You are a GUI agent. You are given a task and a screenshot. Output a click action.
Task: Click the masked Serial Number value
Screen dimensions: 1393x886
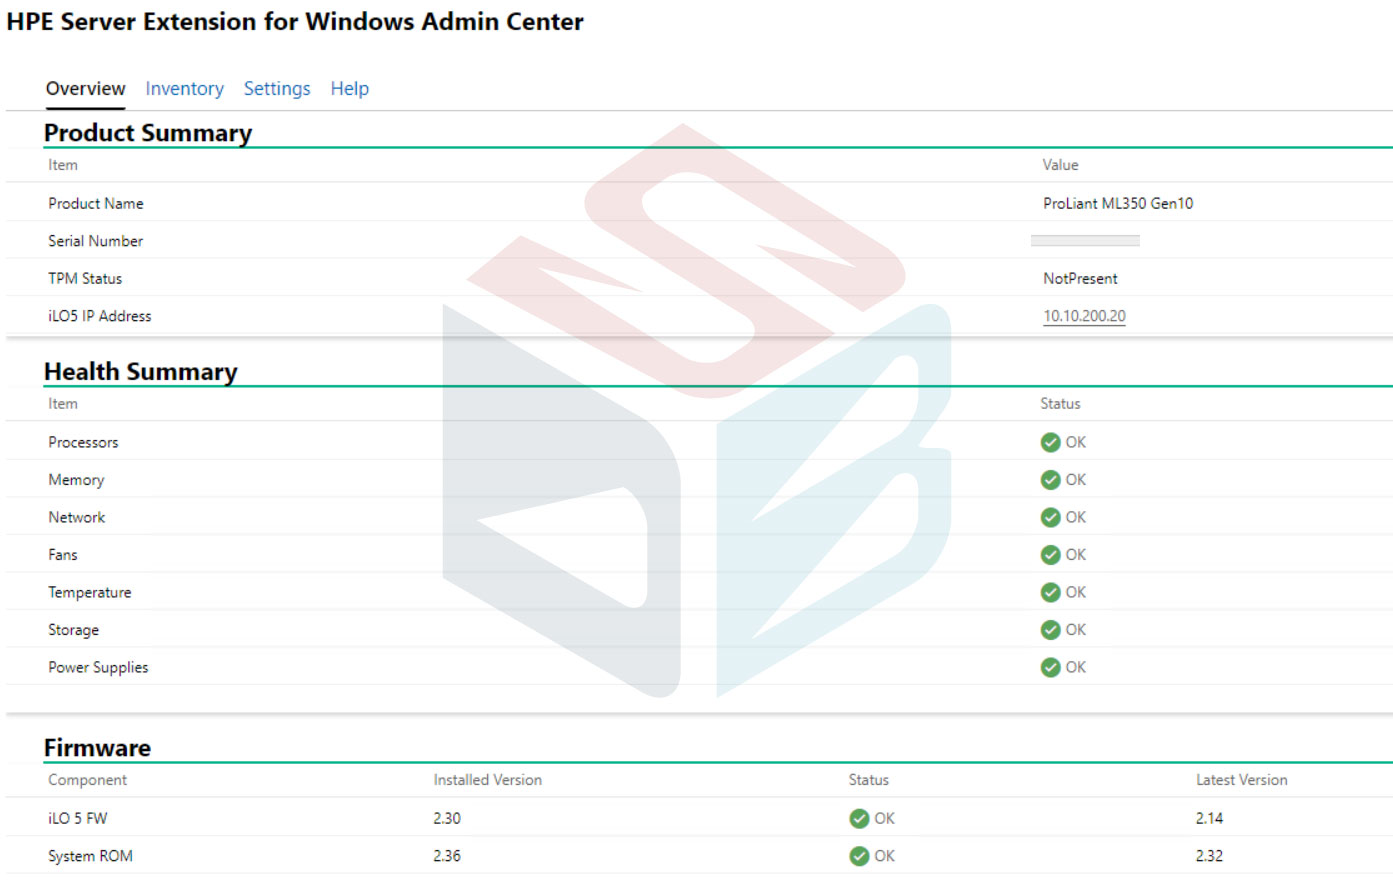[1085, 240]
